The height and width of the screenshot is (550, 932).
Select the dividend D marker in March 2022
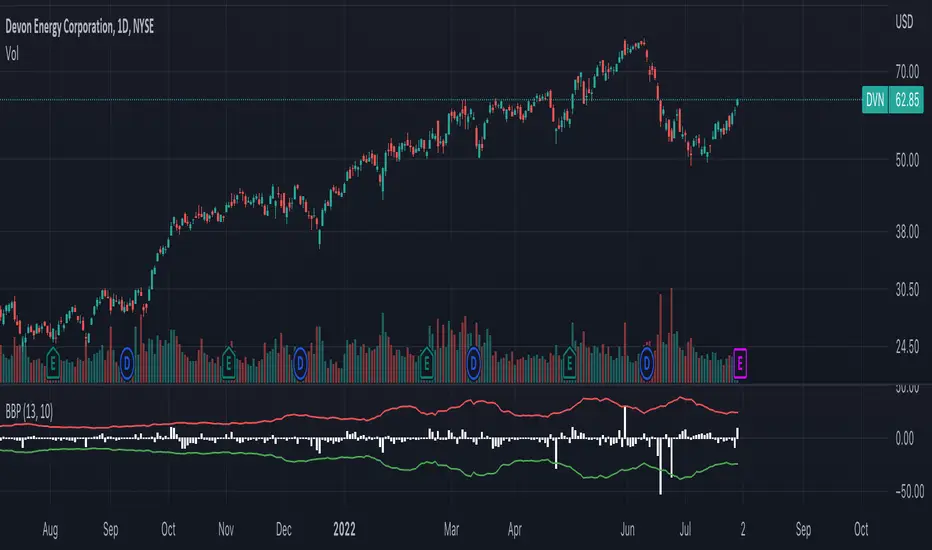coord(473,363)
